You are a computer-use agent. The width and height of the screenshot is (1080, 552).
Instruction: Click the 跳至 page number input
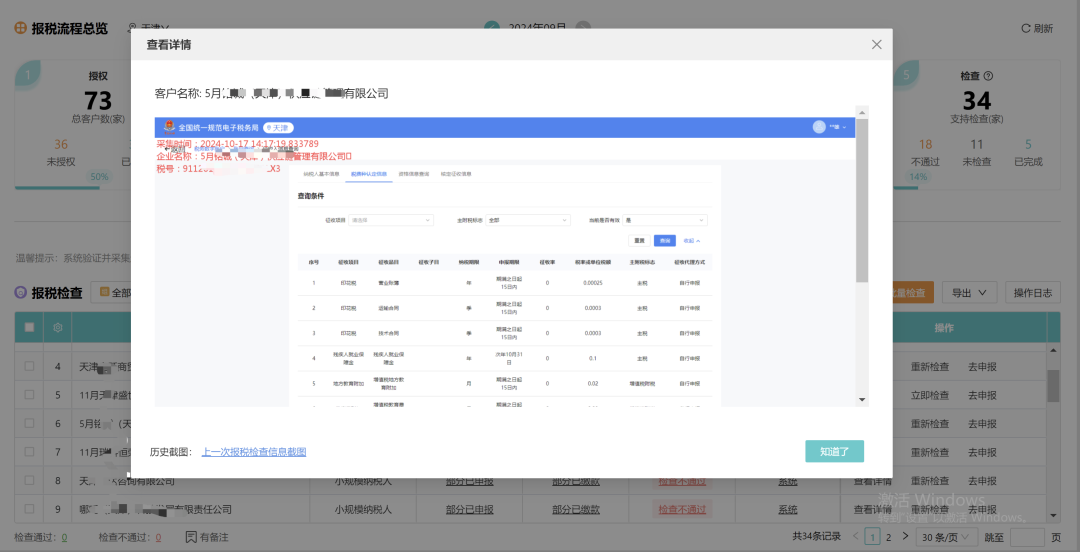[x=1027, y=537]
